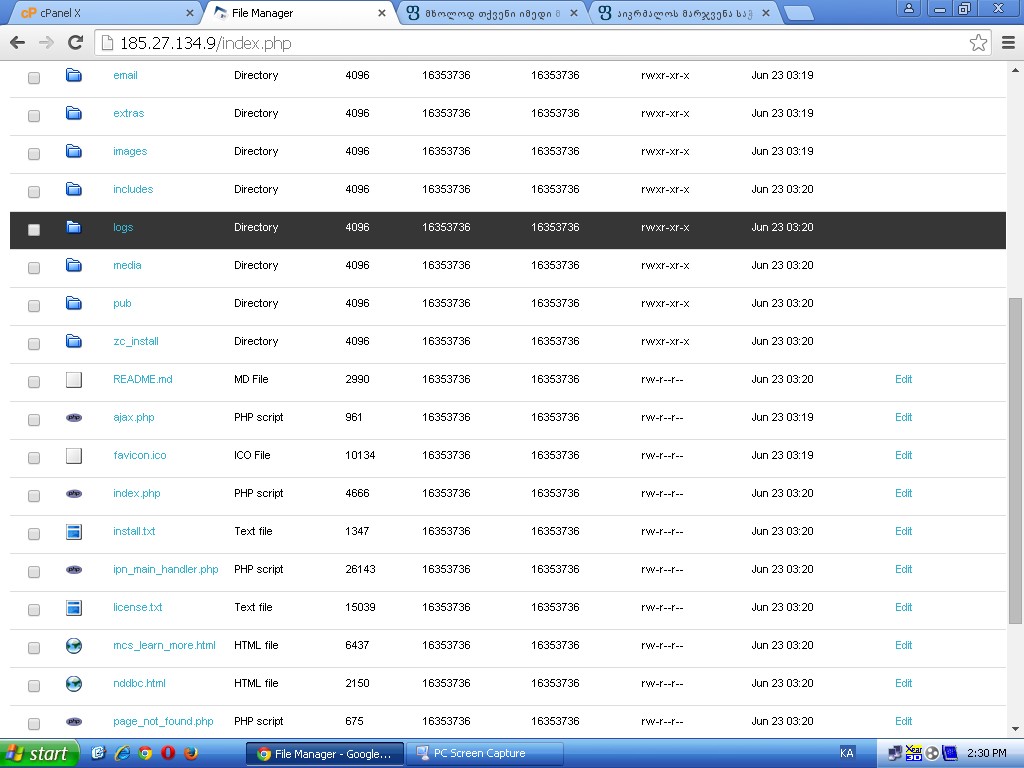1024x768 pixels.
Task: Tick the README.md checkbox
Action: [34, 381]
